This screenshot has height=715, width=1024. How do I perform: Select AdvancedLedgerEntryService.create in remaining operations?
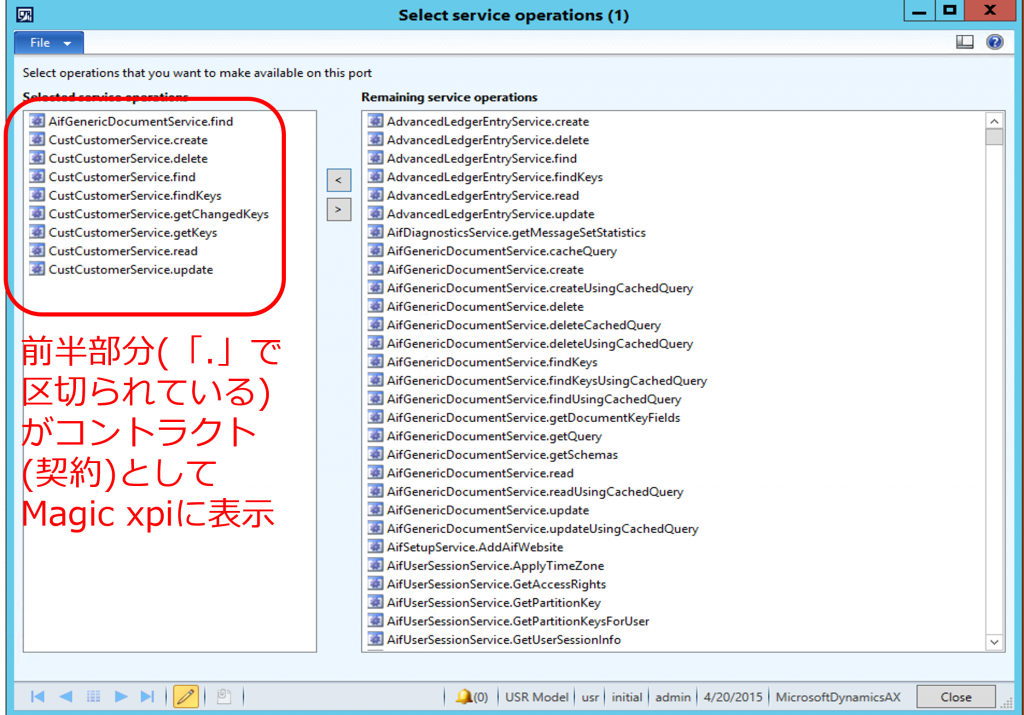tap(487, 121)
